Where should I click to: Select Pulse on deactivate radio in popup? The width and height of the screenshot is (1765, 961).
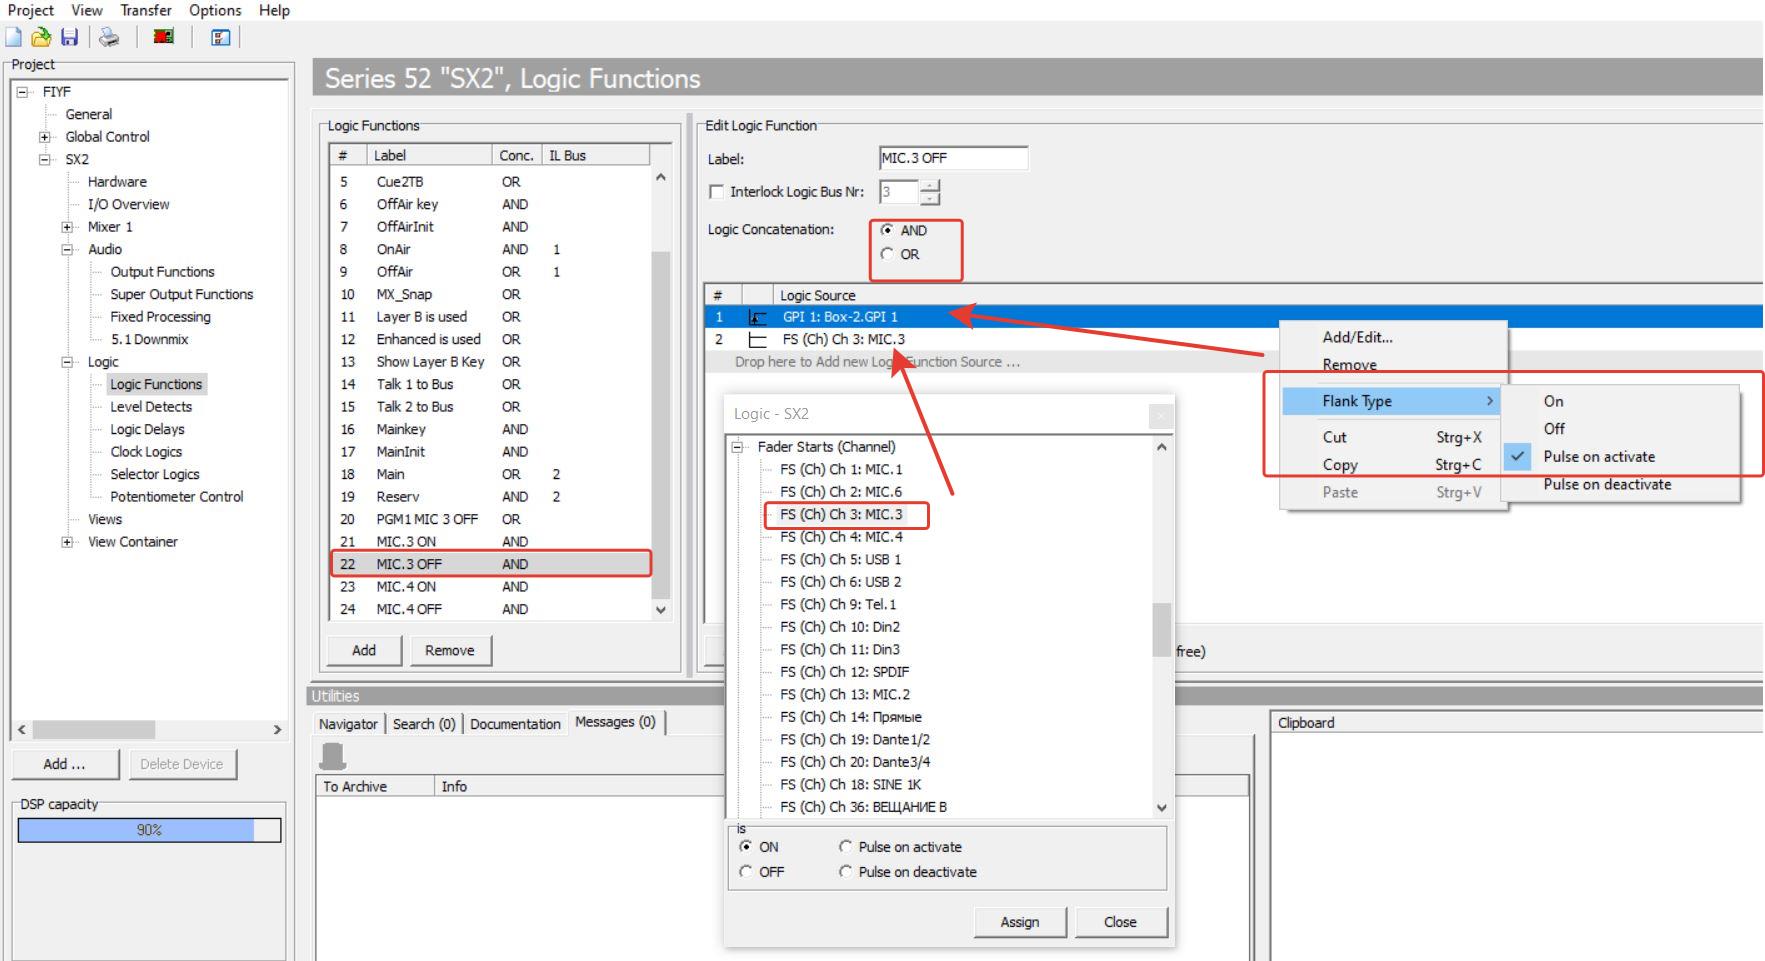point(846,872)
